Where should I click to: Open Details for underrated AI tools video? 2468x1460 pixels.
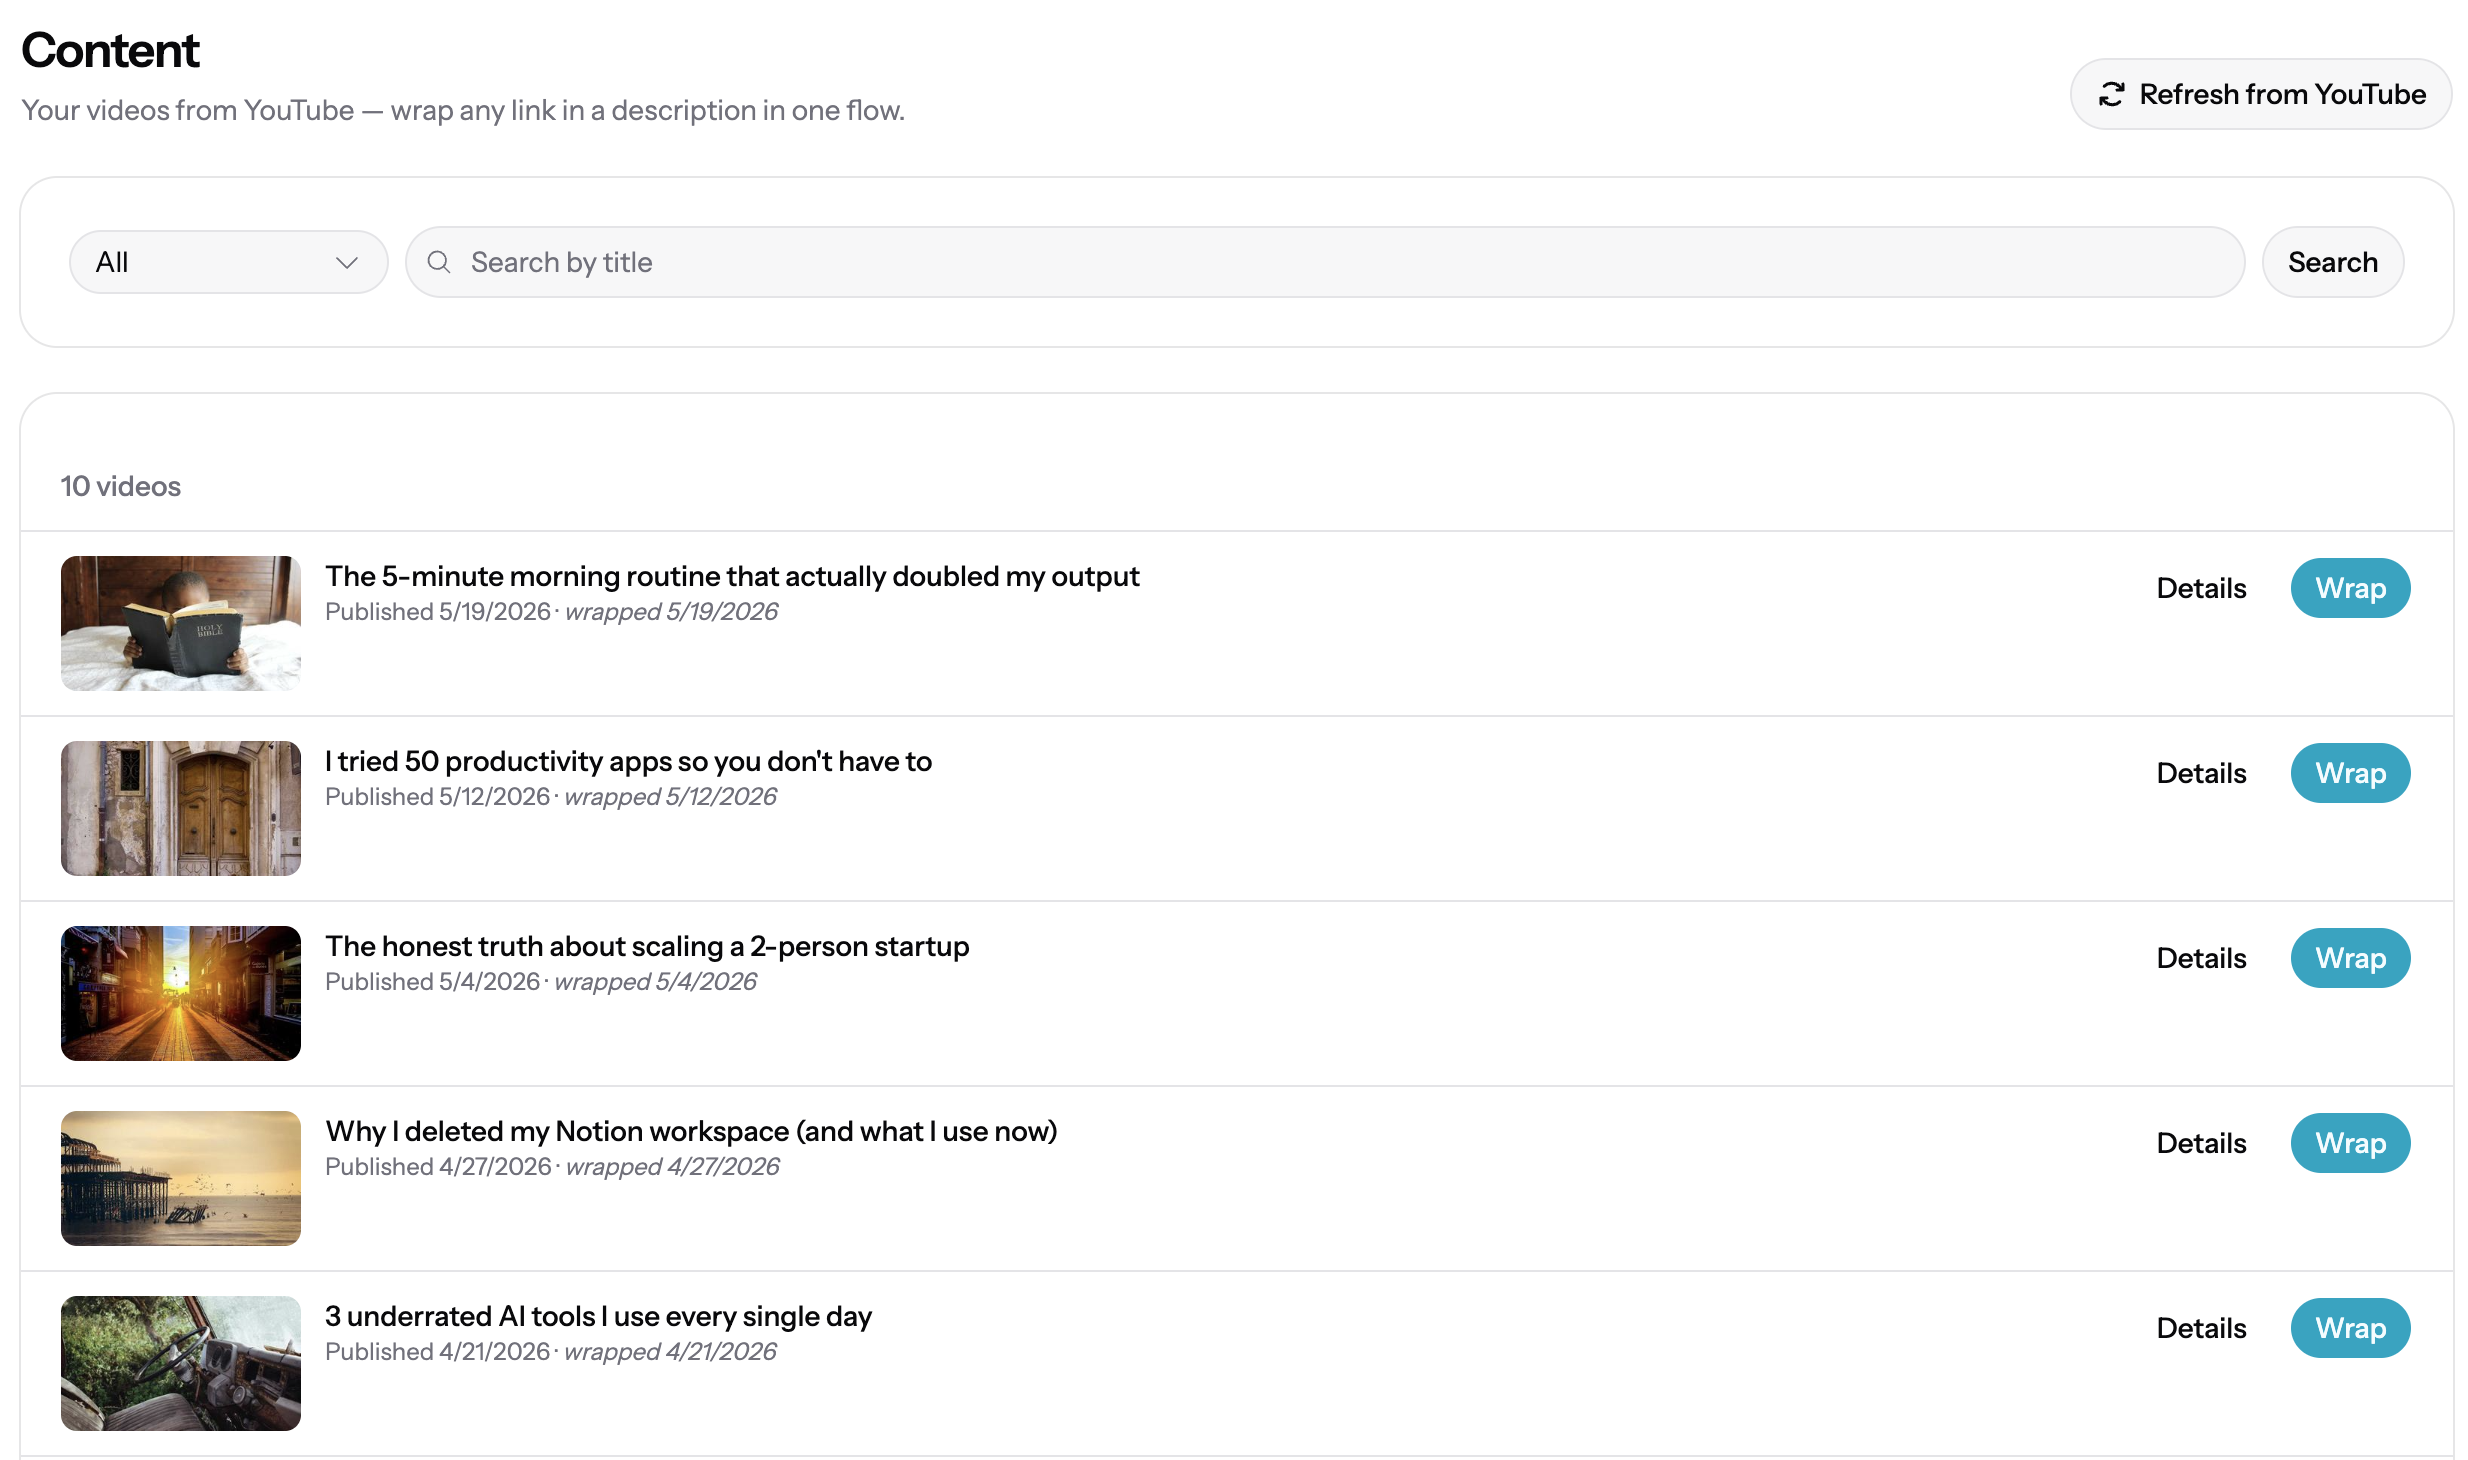pyautogui.click(x=2201, y=1328)
